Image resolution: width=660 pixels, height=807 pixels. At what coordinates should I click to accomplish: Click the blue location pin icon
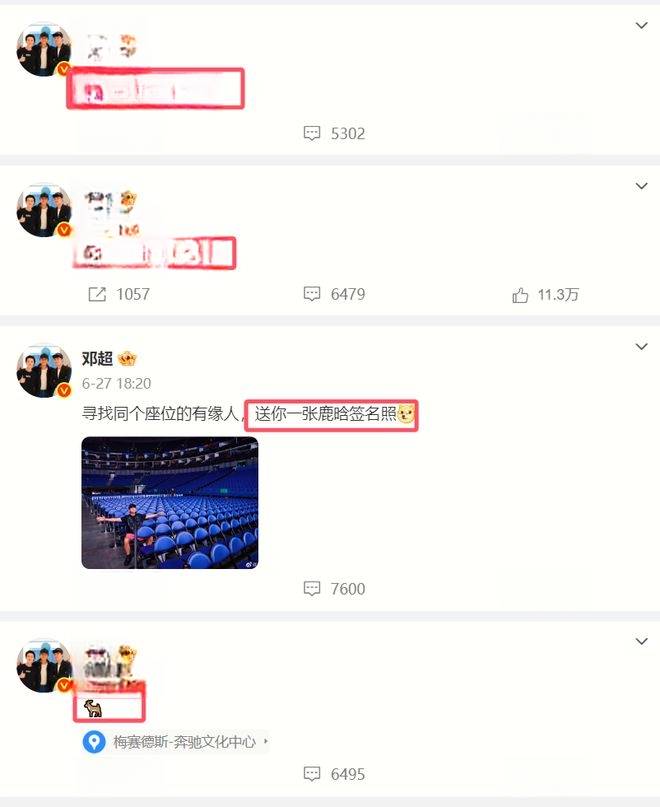pyautogui.click(x=94, y=742)
